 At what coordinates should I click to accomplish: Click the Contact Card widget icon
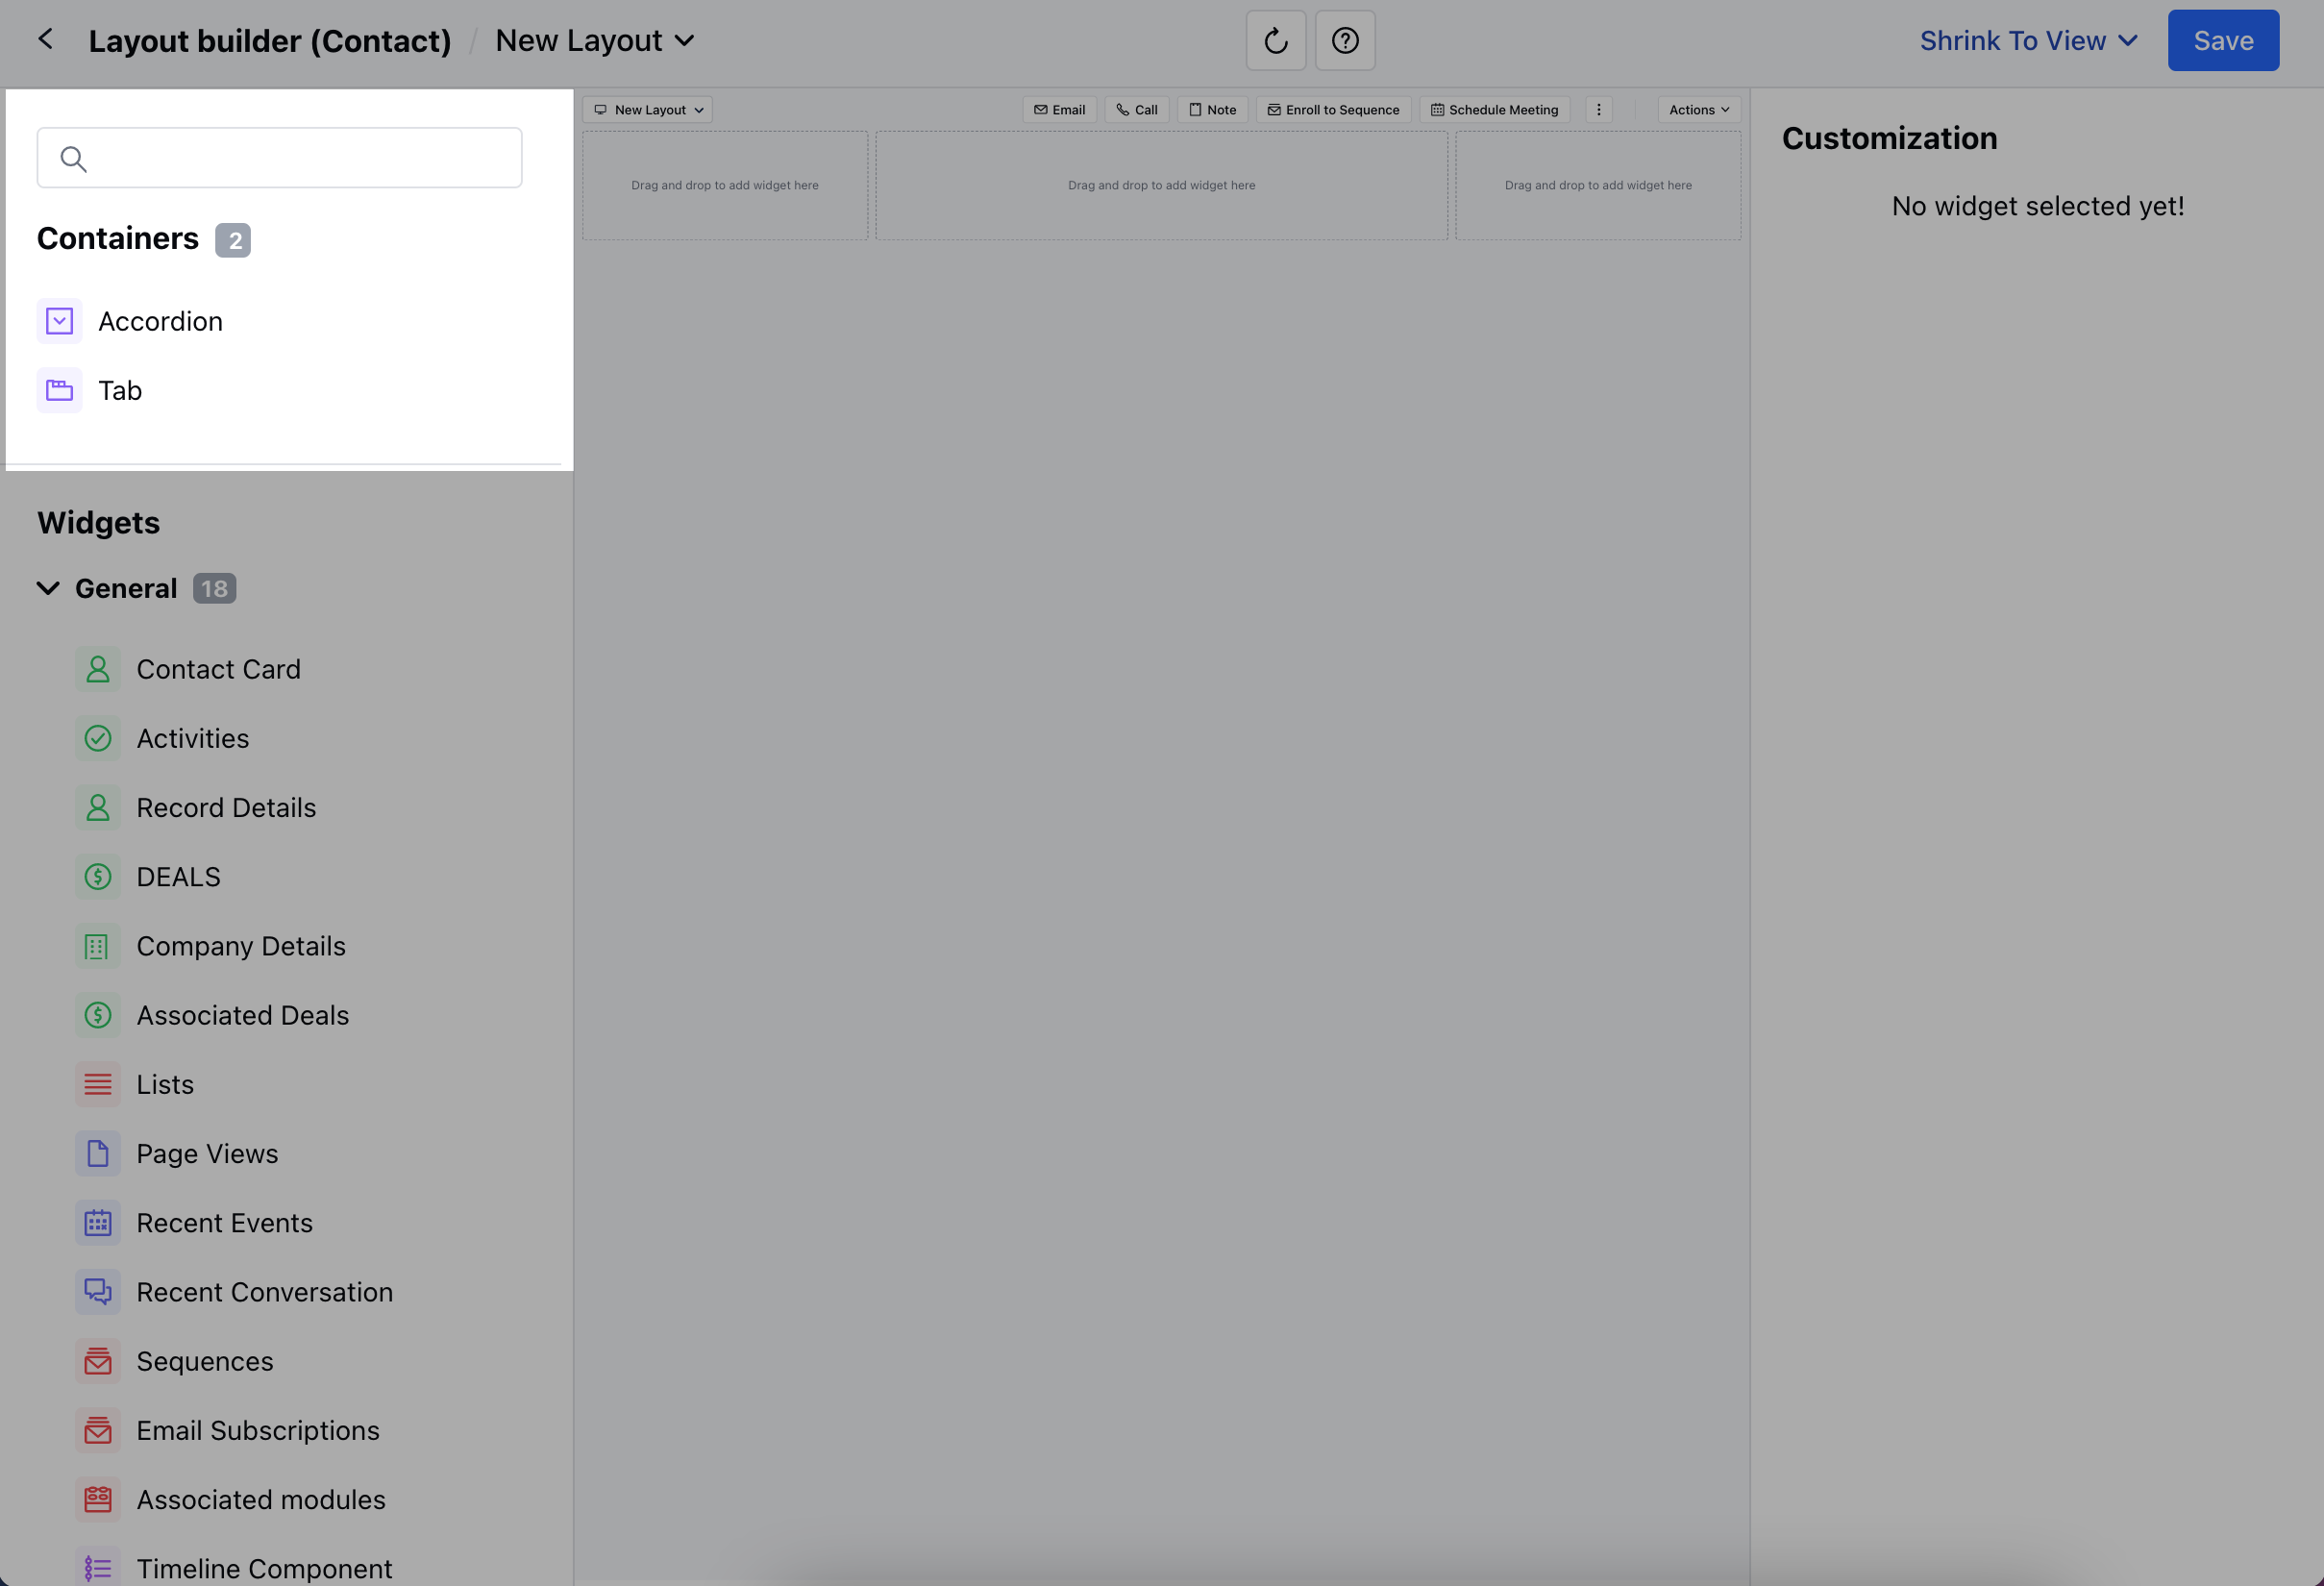pos(98,668)
